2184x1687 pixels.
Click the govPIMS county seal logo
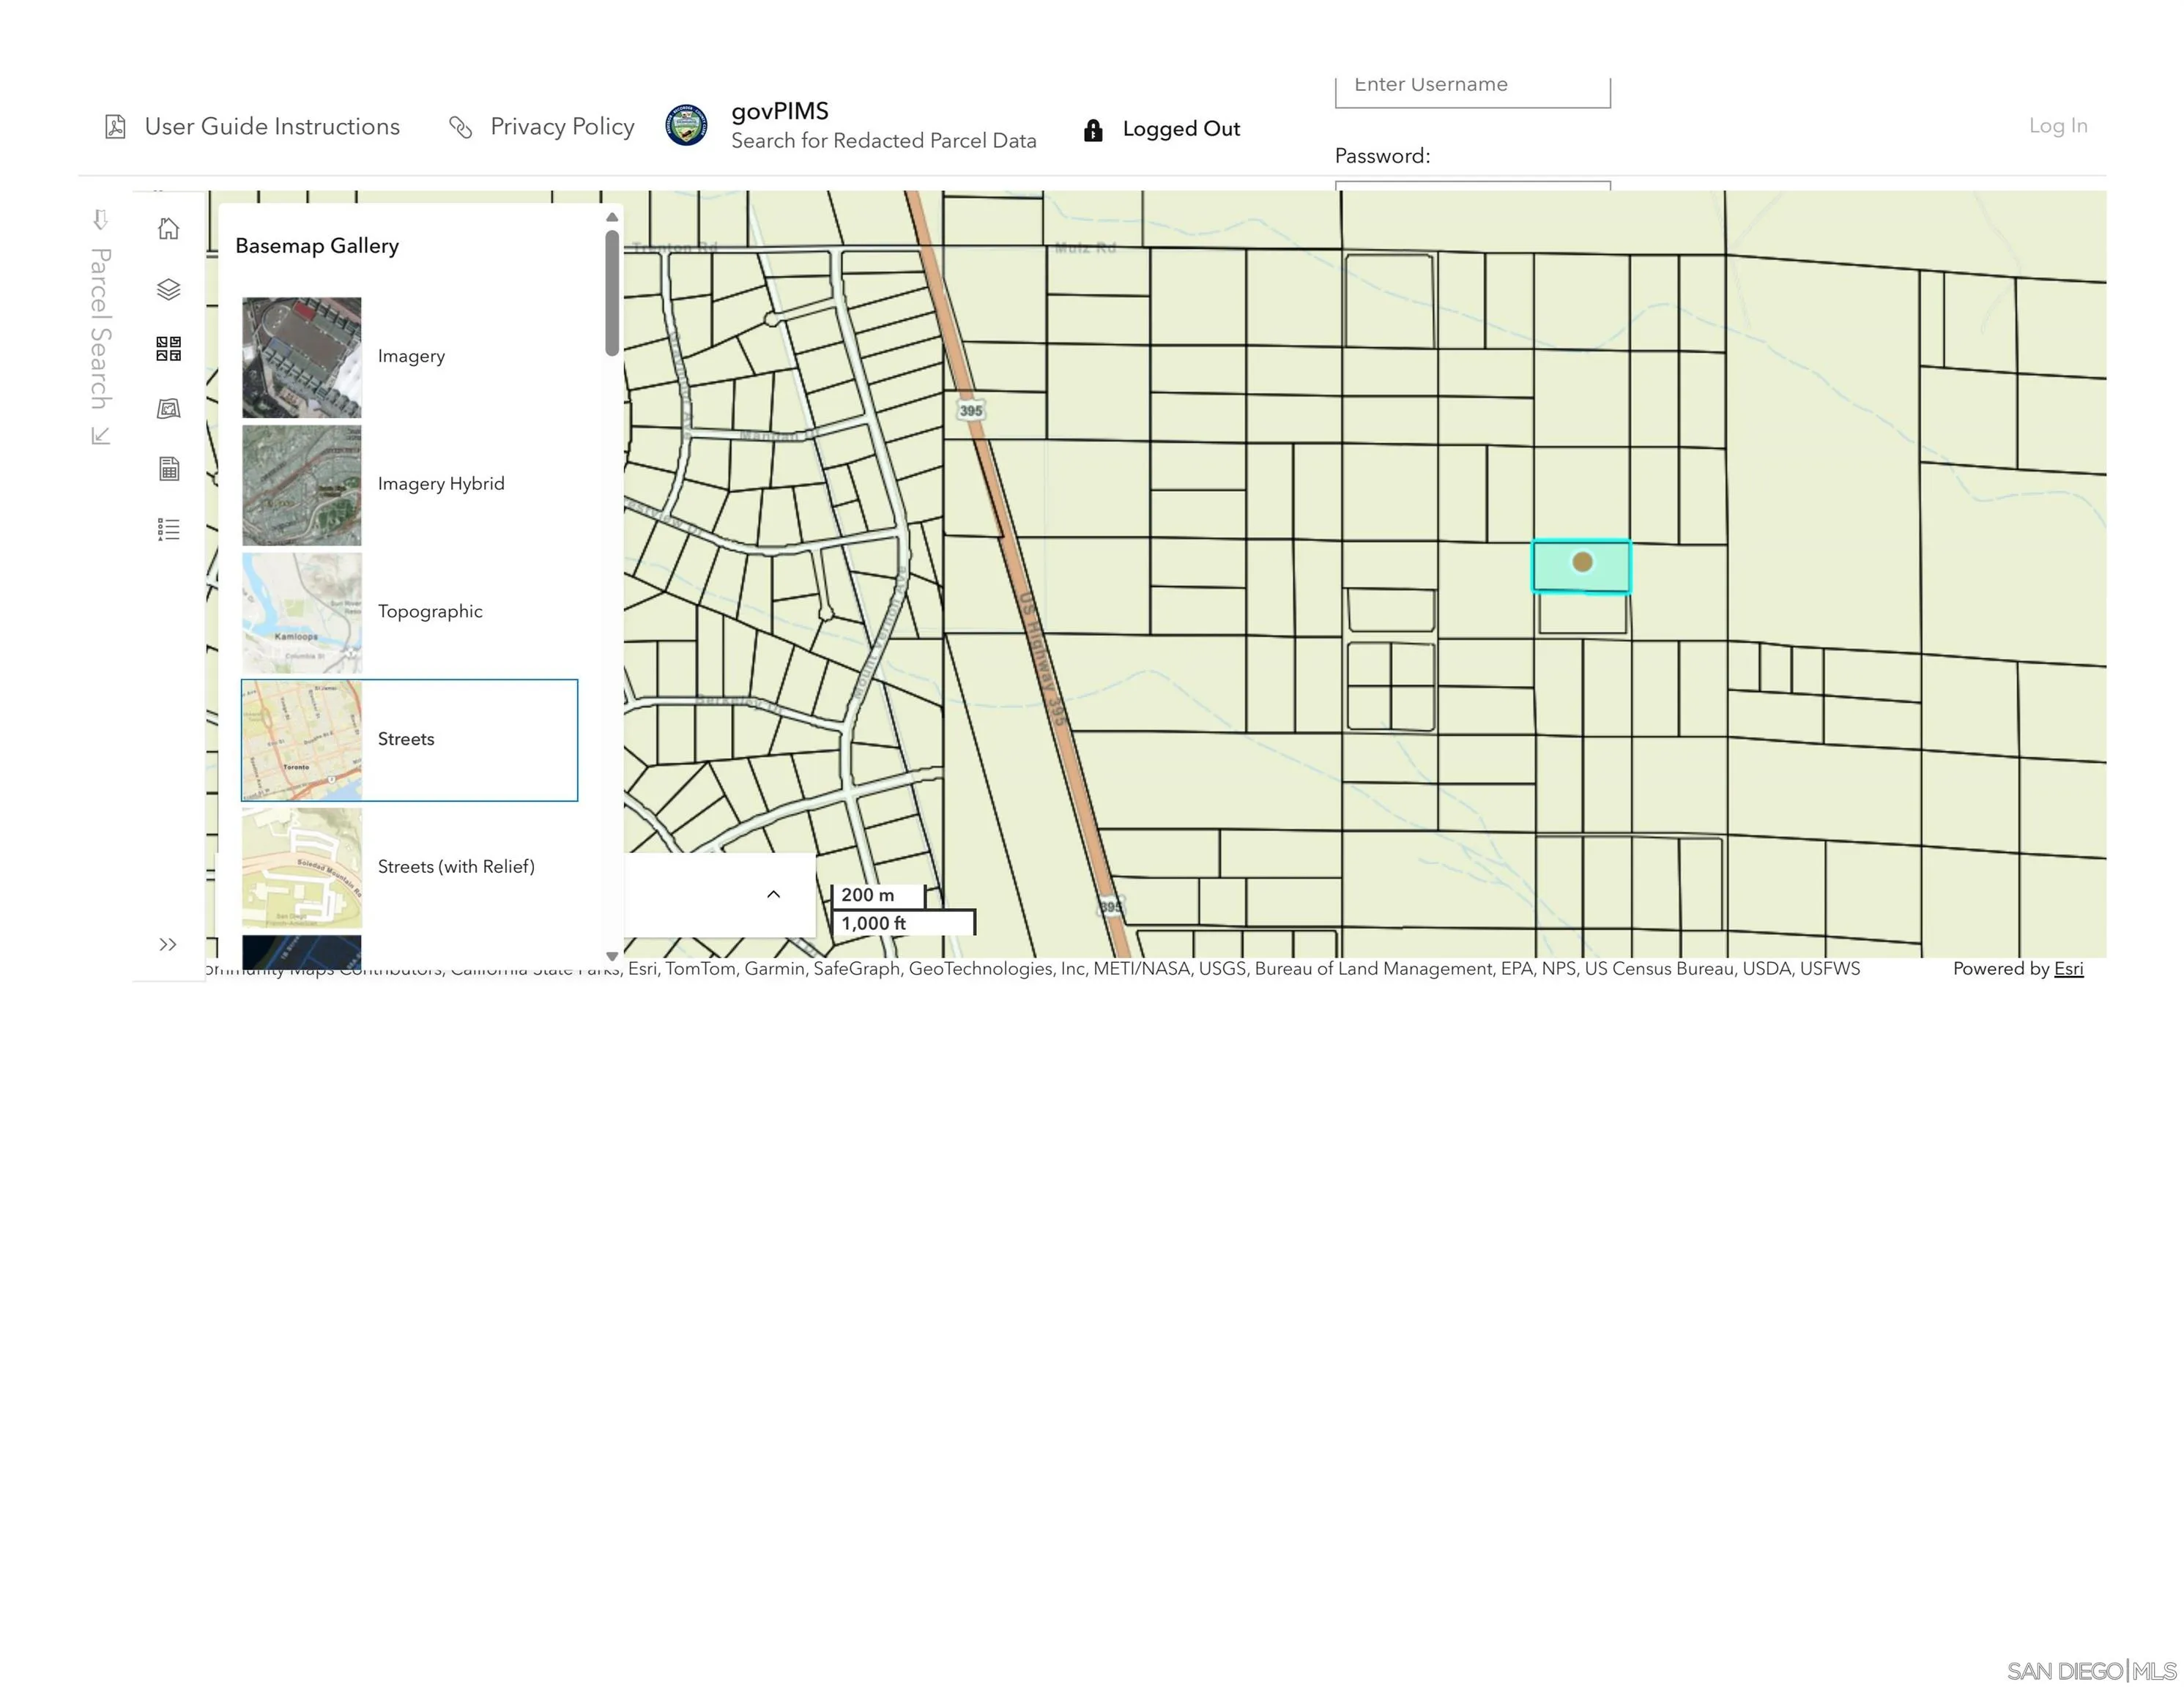(x=687, y=125)
